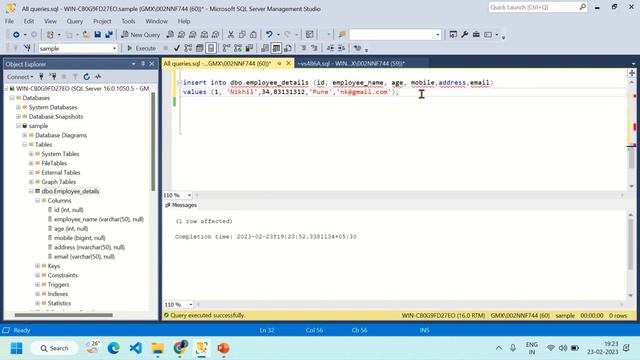Click the Open File folder icon

click(86, 35)
